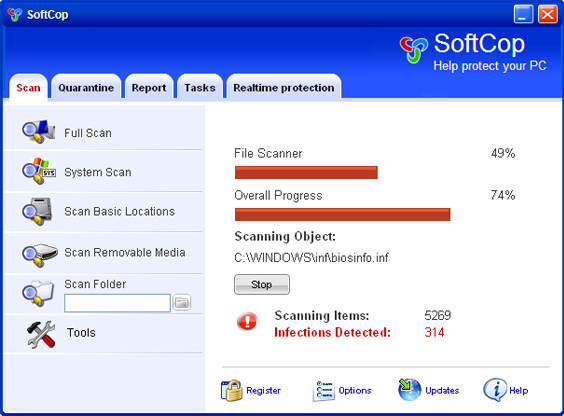Click the red infection warning icon
Viewport: 564px width, 416px height.
[x=247, y=321]
